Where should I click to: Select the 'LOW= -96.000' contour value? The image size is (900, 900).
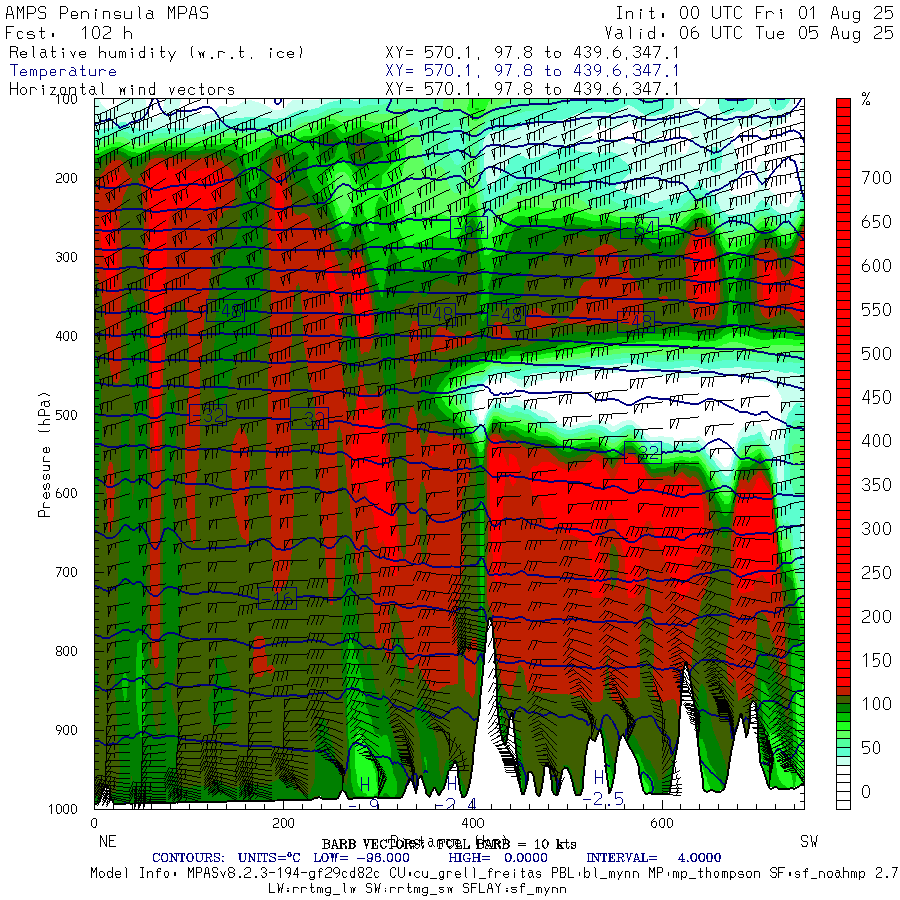pyautogui.click(x=361, y=858)
